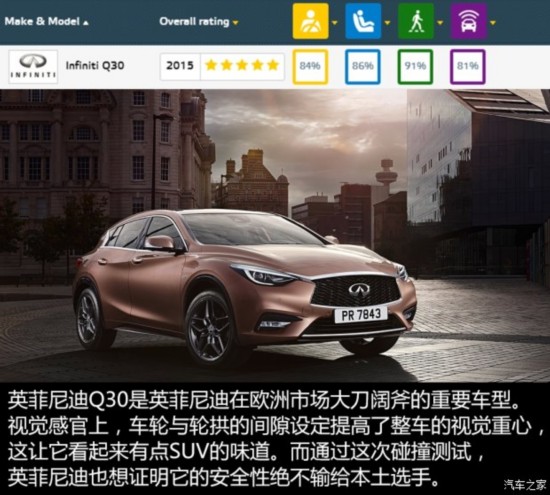The width and height of the screenshot is (550, 495).
Task: Select the 86% child occupant score
Action: [363, 67]
